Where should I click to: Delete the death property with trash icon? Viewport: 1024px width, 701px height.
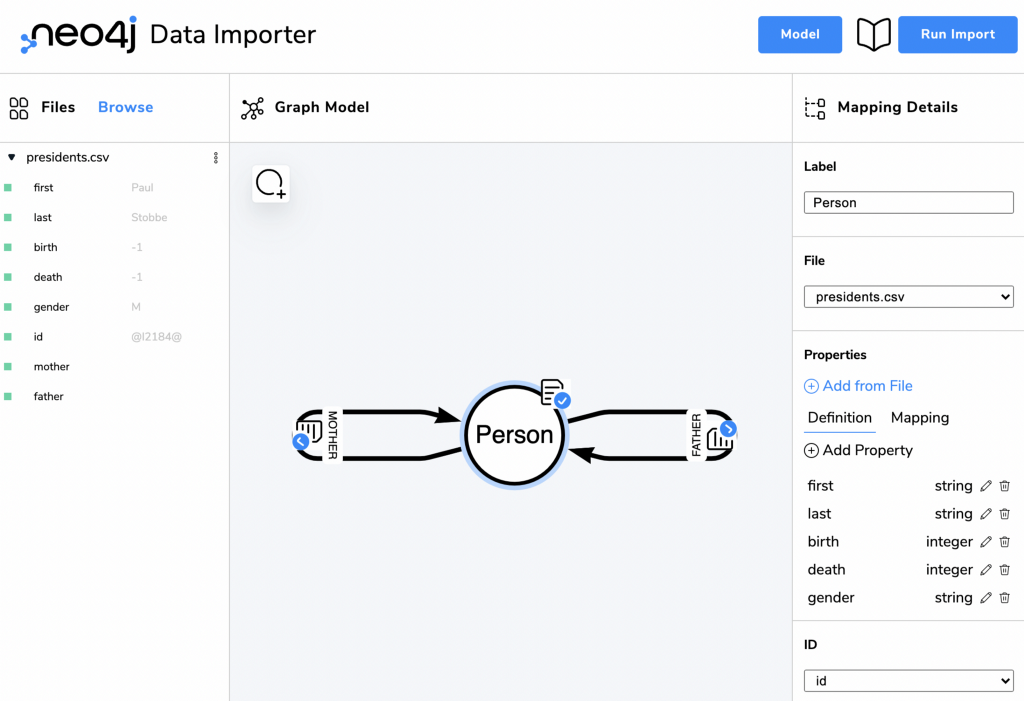(1005, 570)
